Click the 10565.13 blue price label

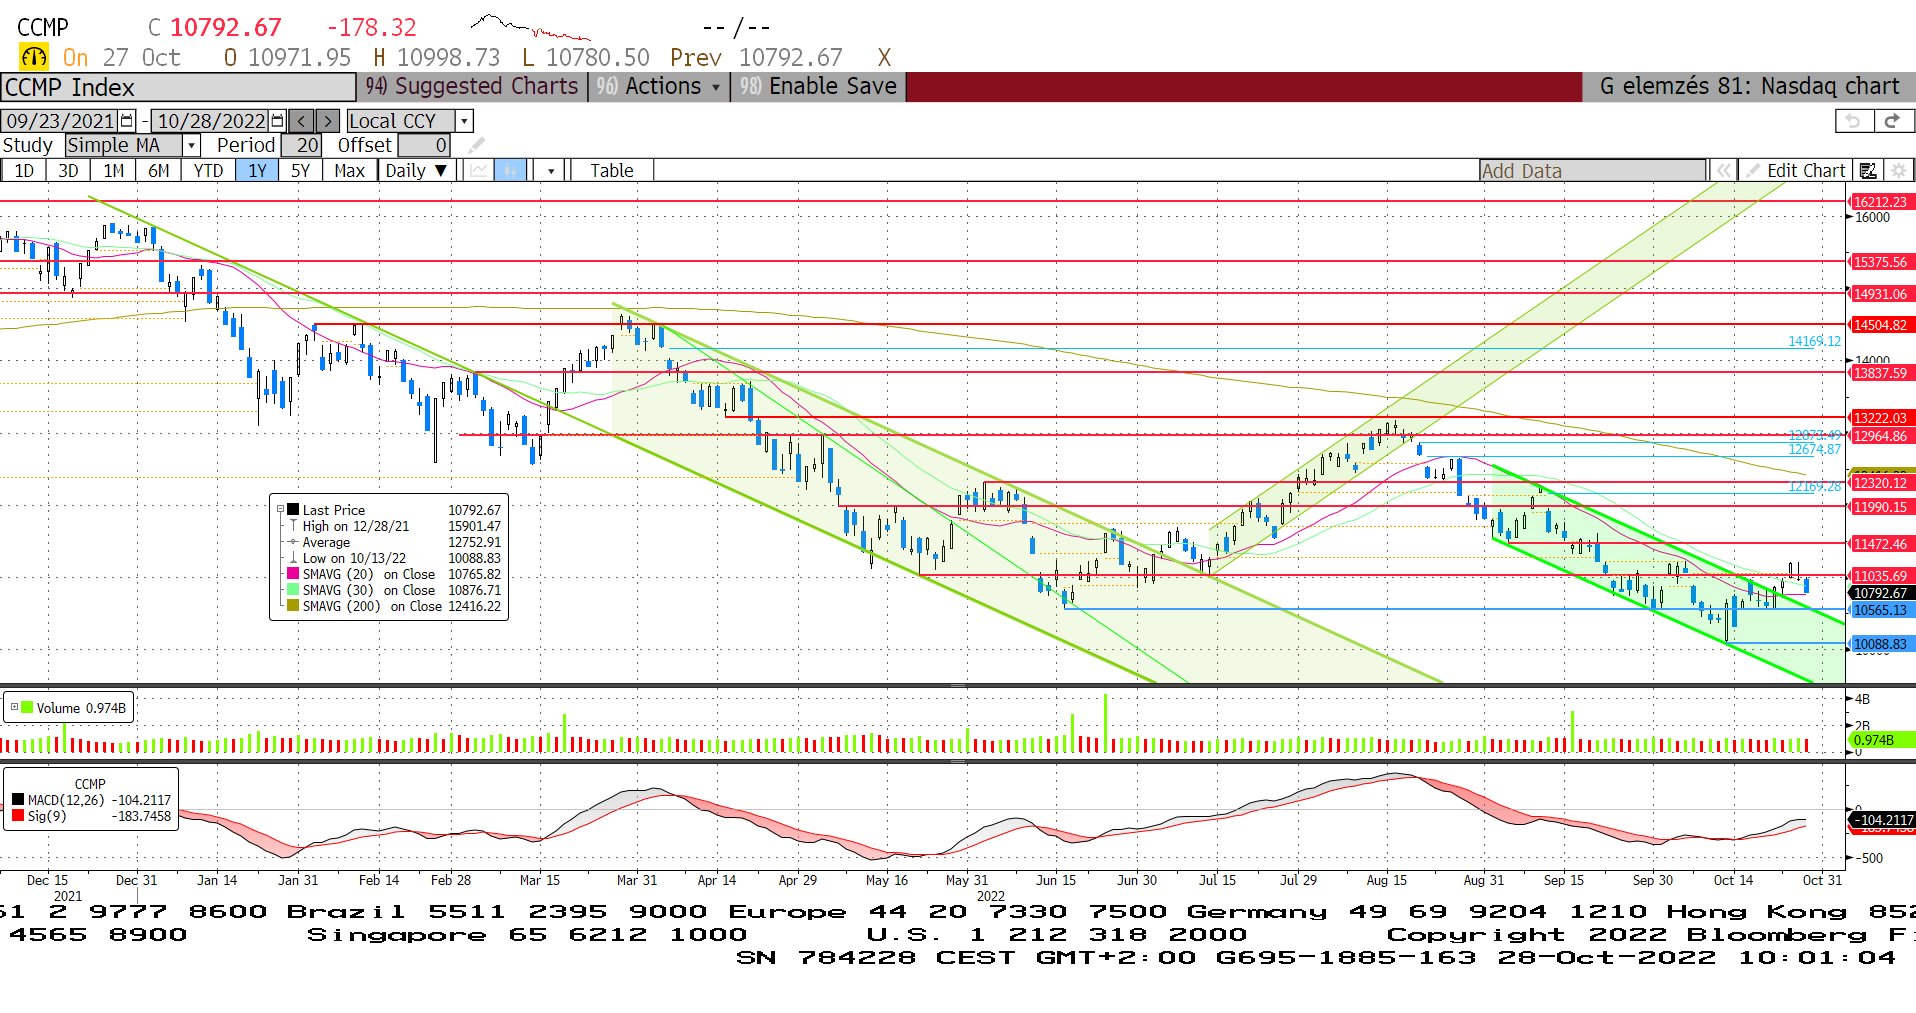[1880, 610]
